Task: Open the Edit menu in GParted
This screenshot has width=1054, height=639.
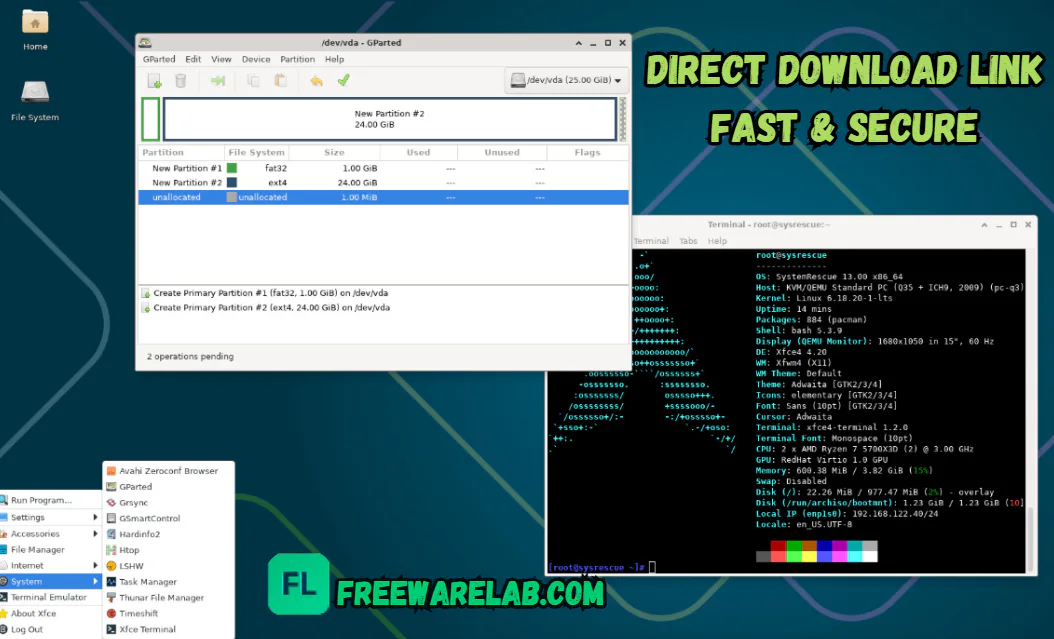Action: pos(193,59)
